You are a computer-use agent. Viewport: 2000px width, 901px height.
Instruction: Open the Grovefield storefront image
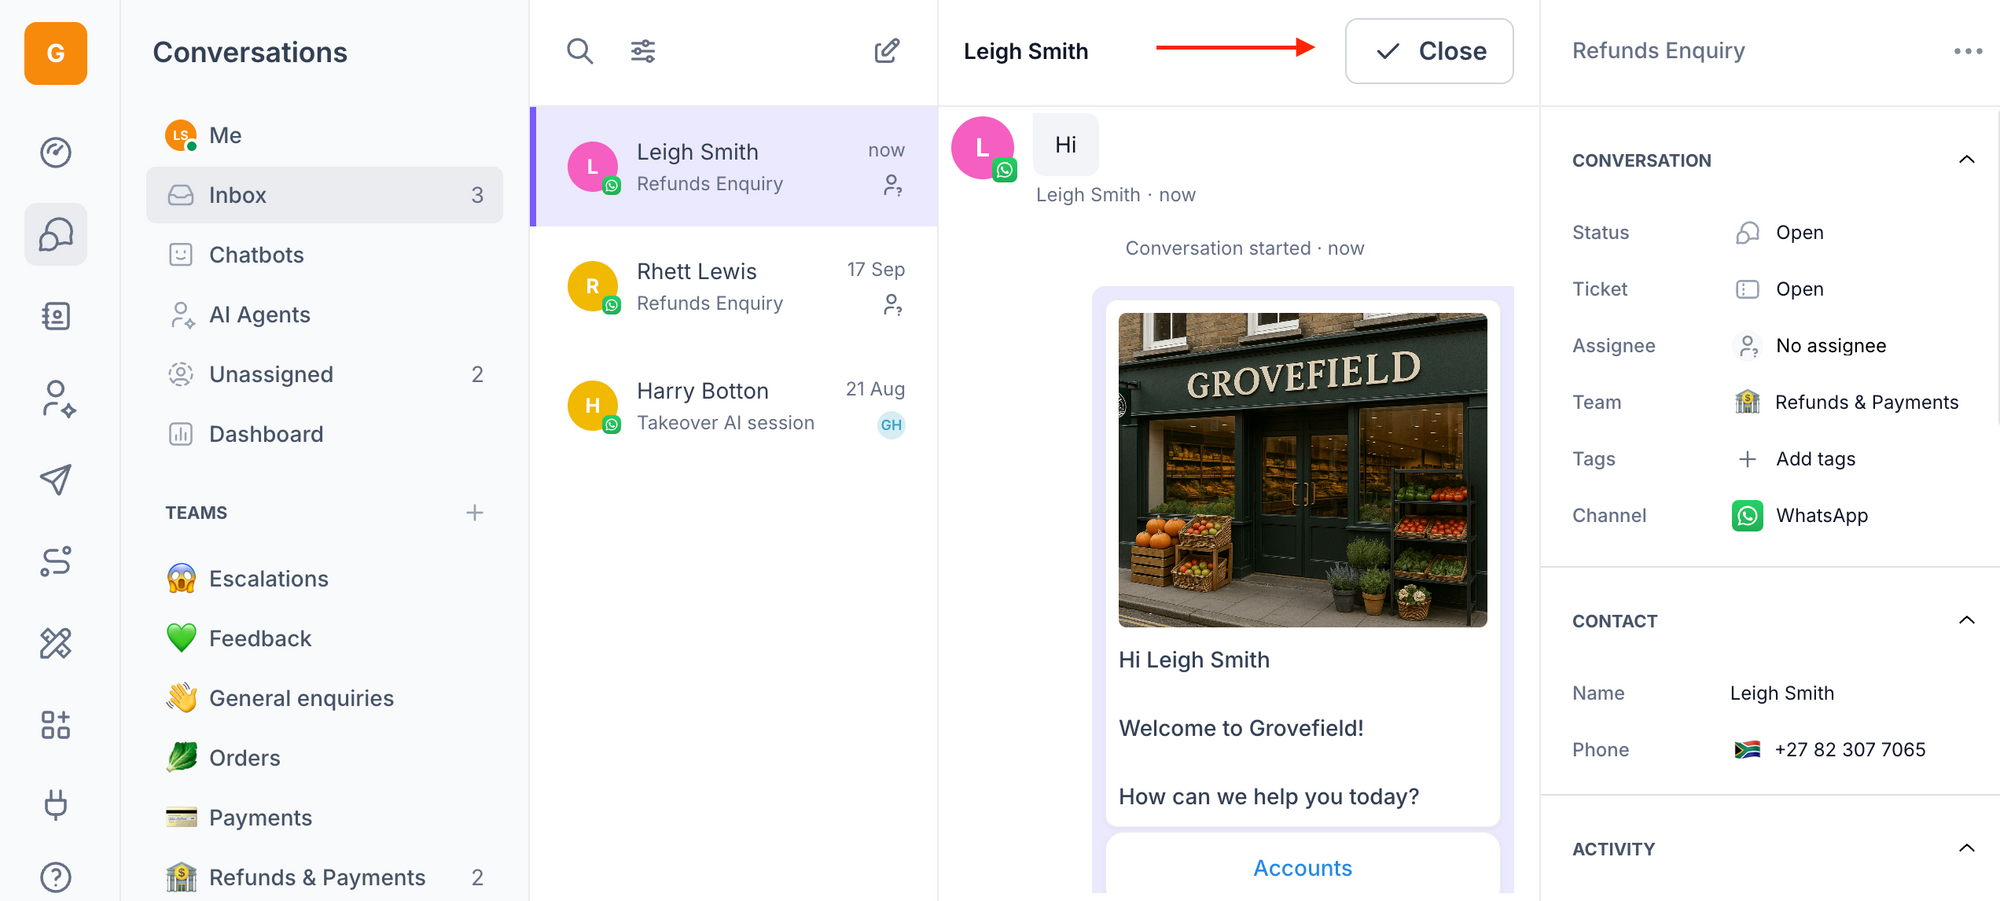pyautogui.click(x=1302, y=470)
